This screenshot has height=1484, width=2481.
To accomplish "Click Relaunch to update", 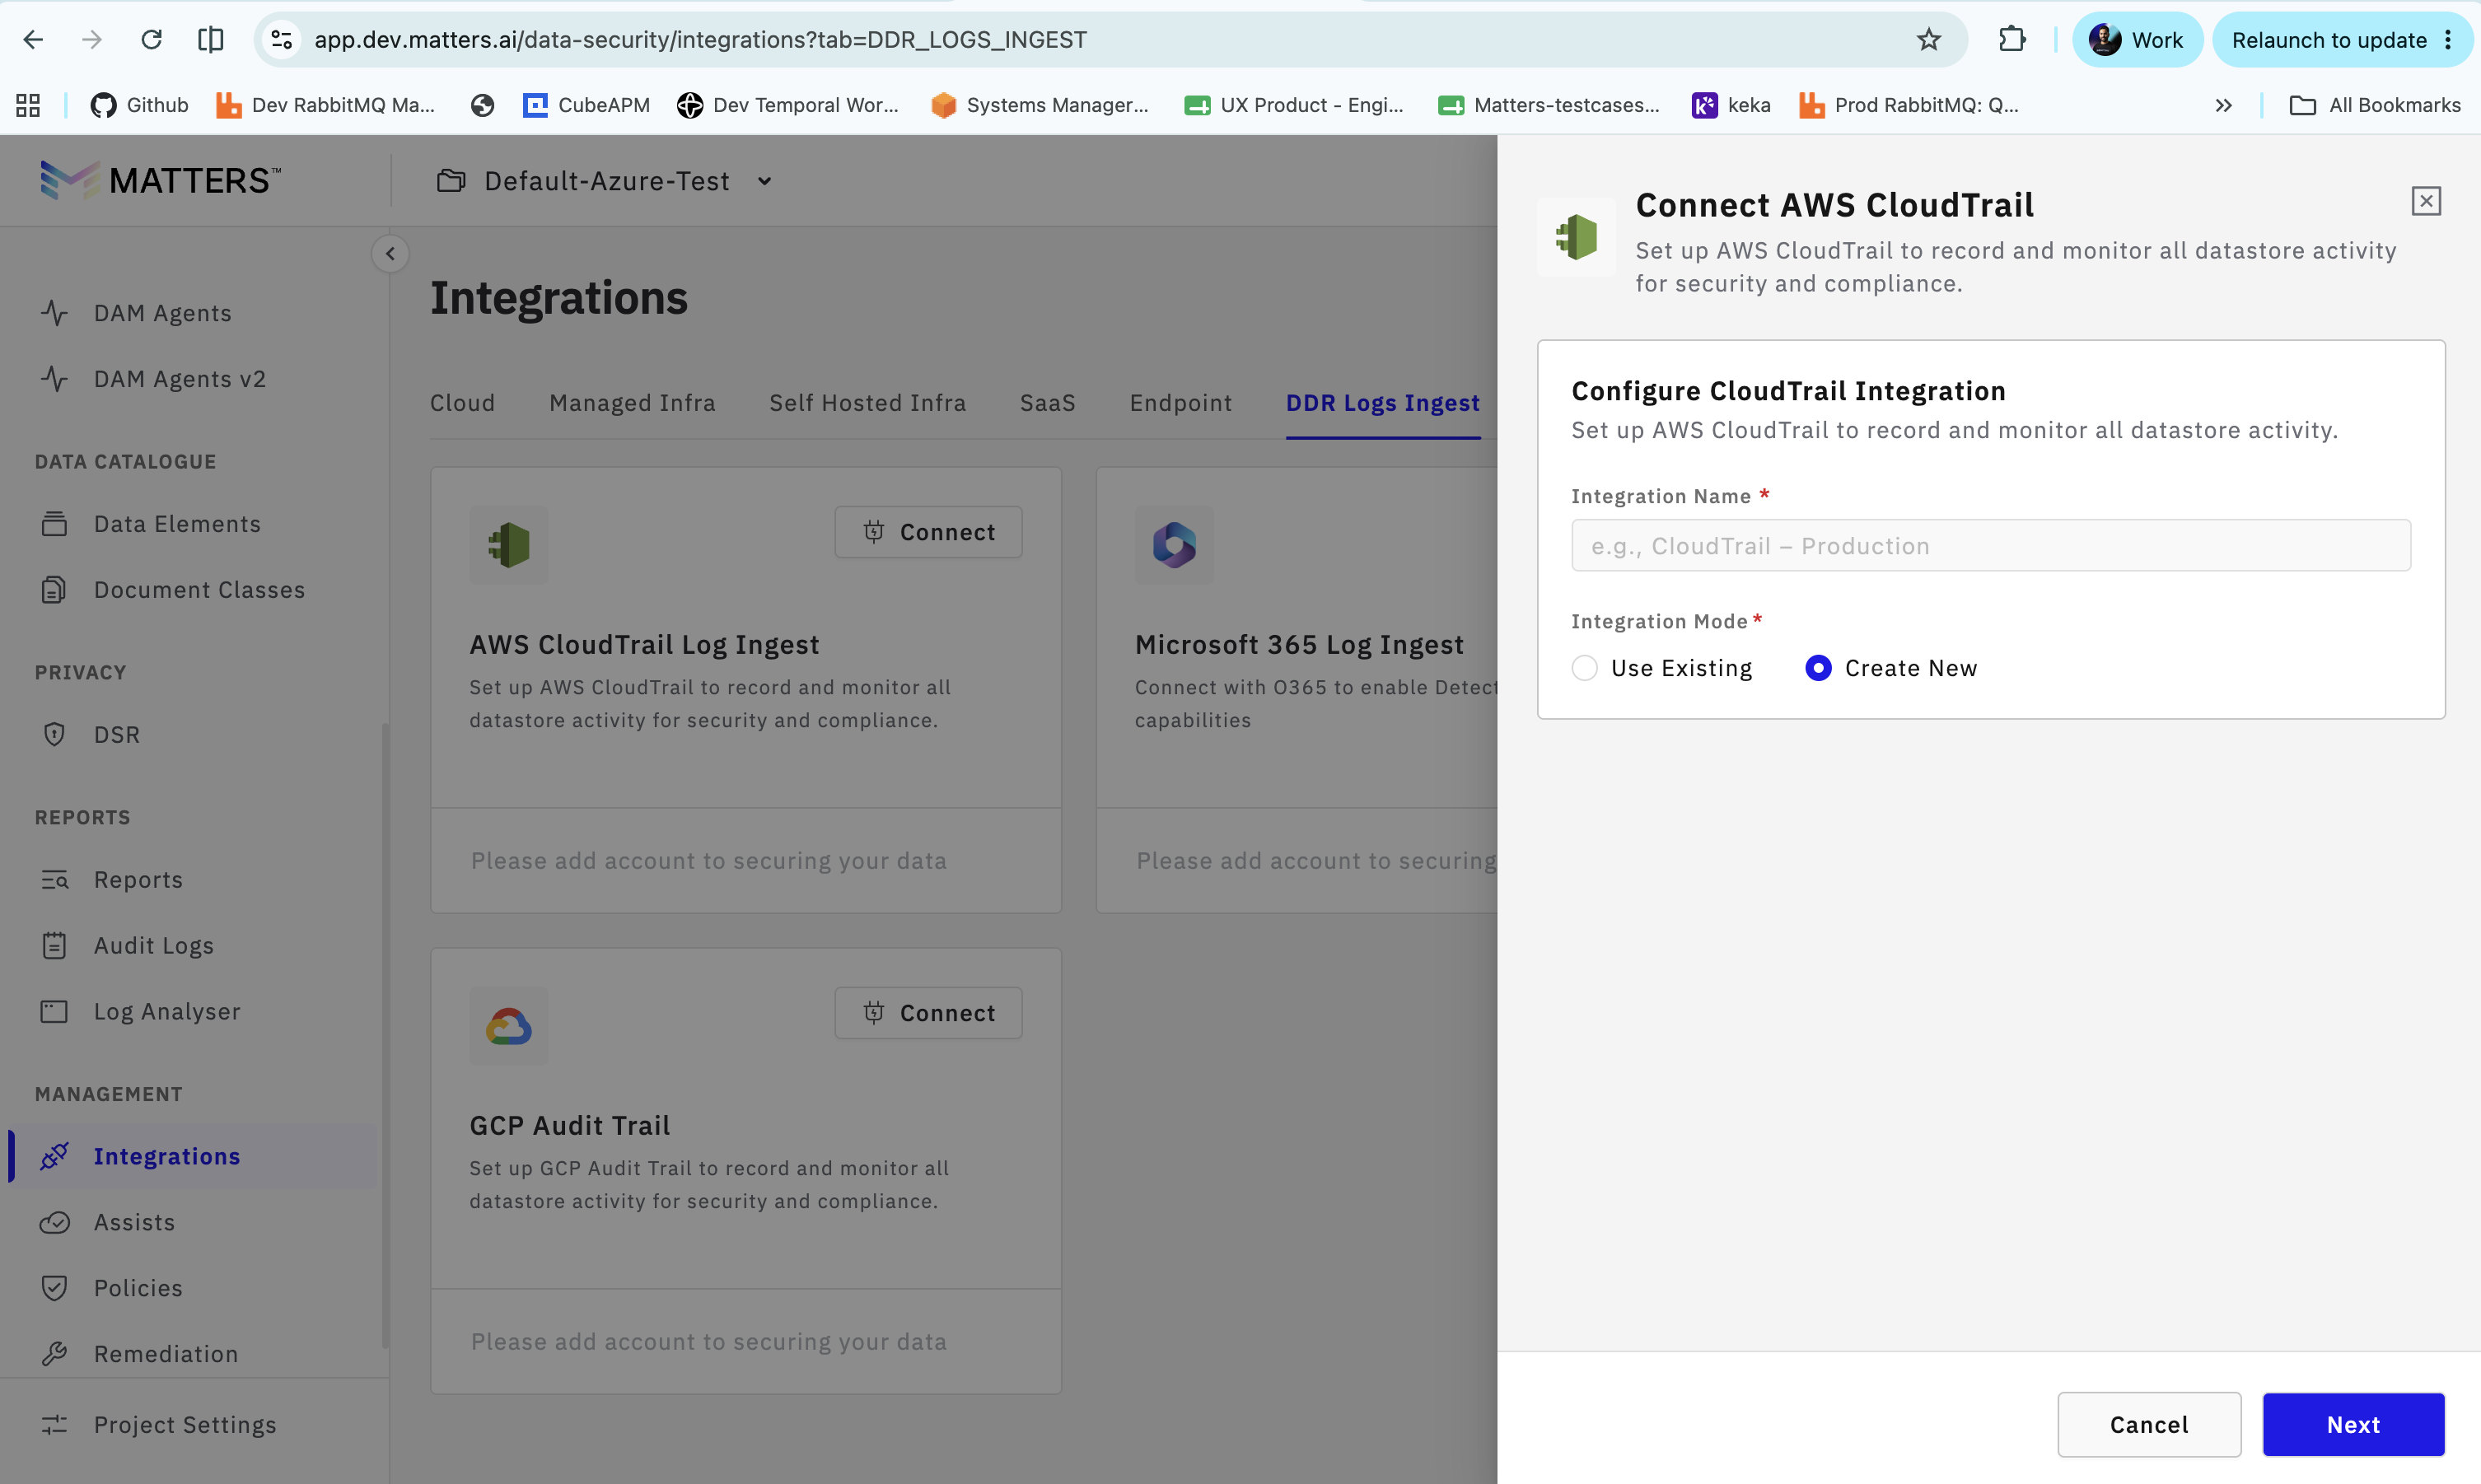I will click(2329, 40).
